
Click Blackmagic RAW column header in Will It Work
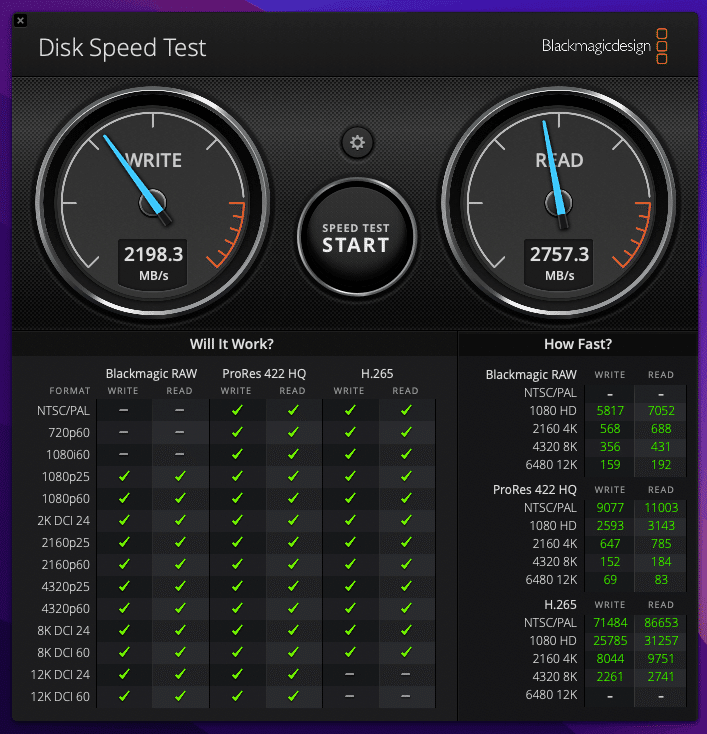click(151, 374)
